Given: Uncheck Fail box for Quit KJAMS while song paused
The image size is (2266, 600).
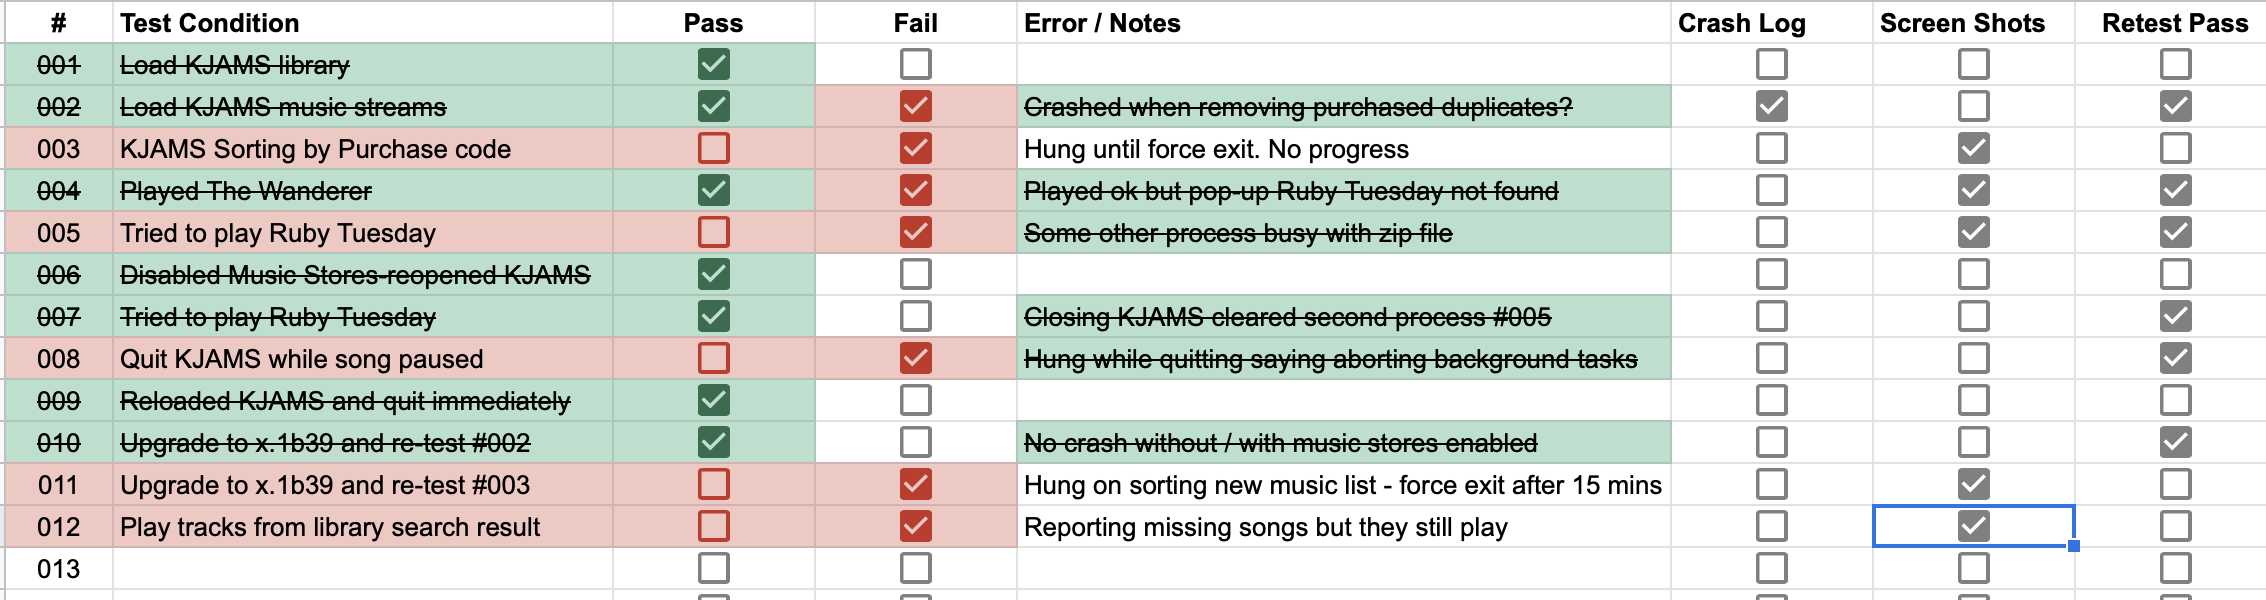Looking at the screenshot, I should (915, 359).
